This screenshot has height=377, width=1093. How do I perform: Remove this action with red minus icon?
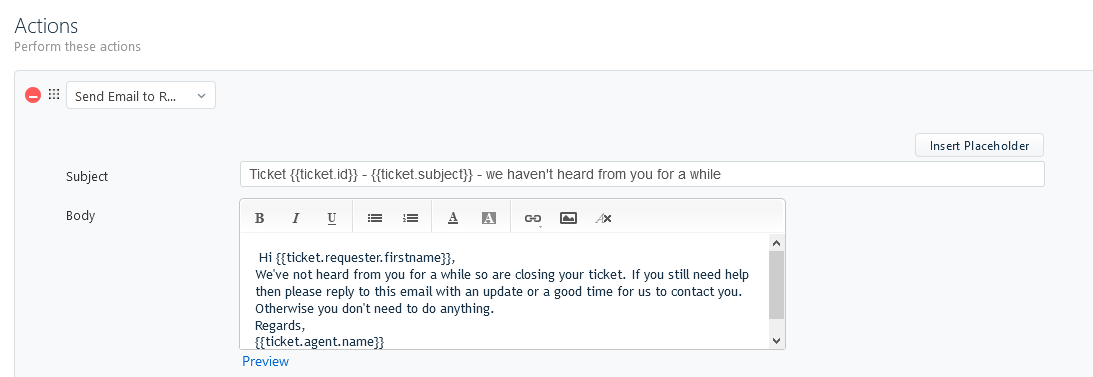(33, 95)
